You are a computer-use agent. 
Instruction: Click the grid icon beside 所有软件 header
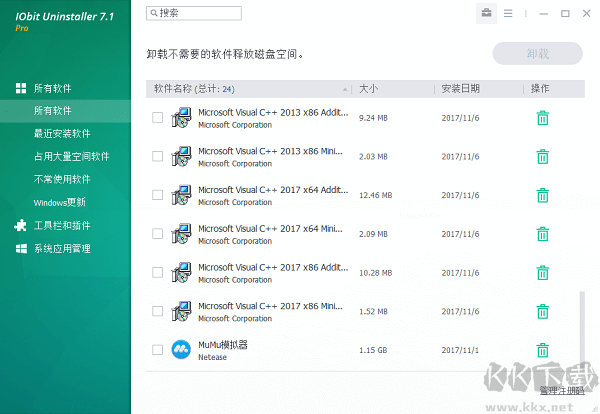click(x=21, y=88)
